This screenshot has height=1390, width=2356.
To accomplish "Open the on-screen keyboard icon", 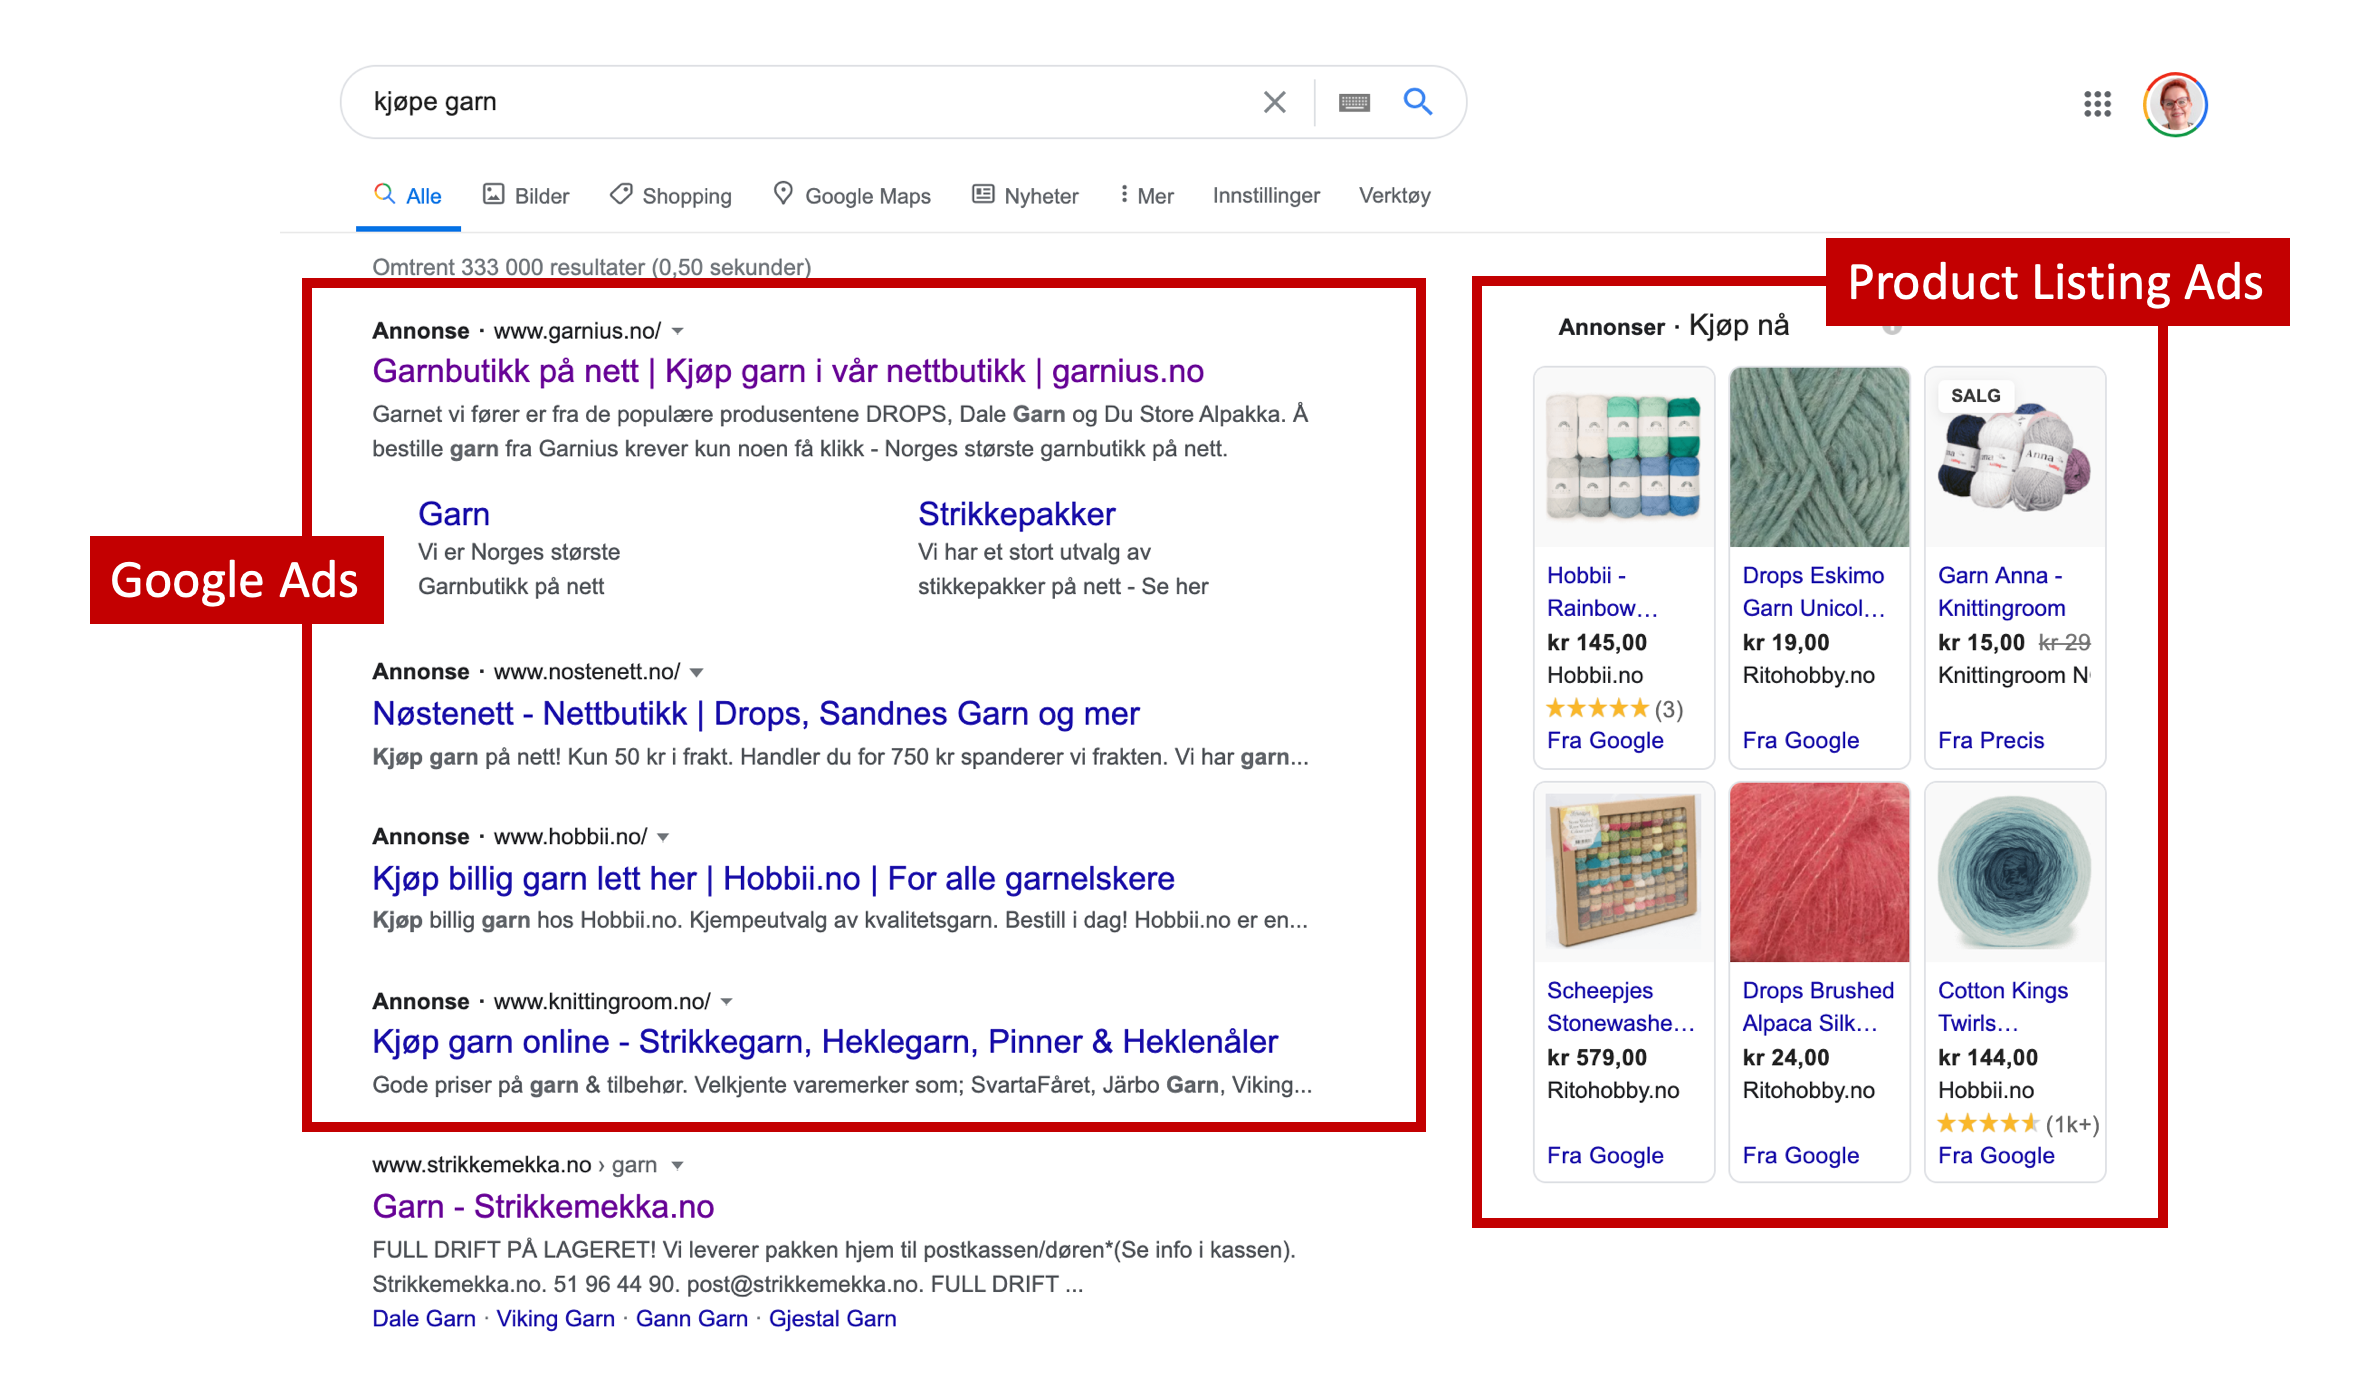I will click(1354, 102).
